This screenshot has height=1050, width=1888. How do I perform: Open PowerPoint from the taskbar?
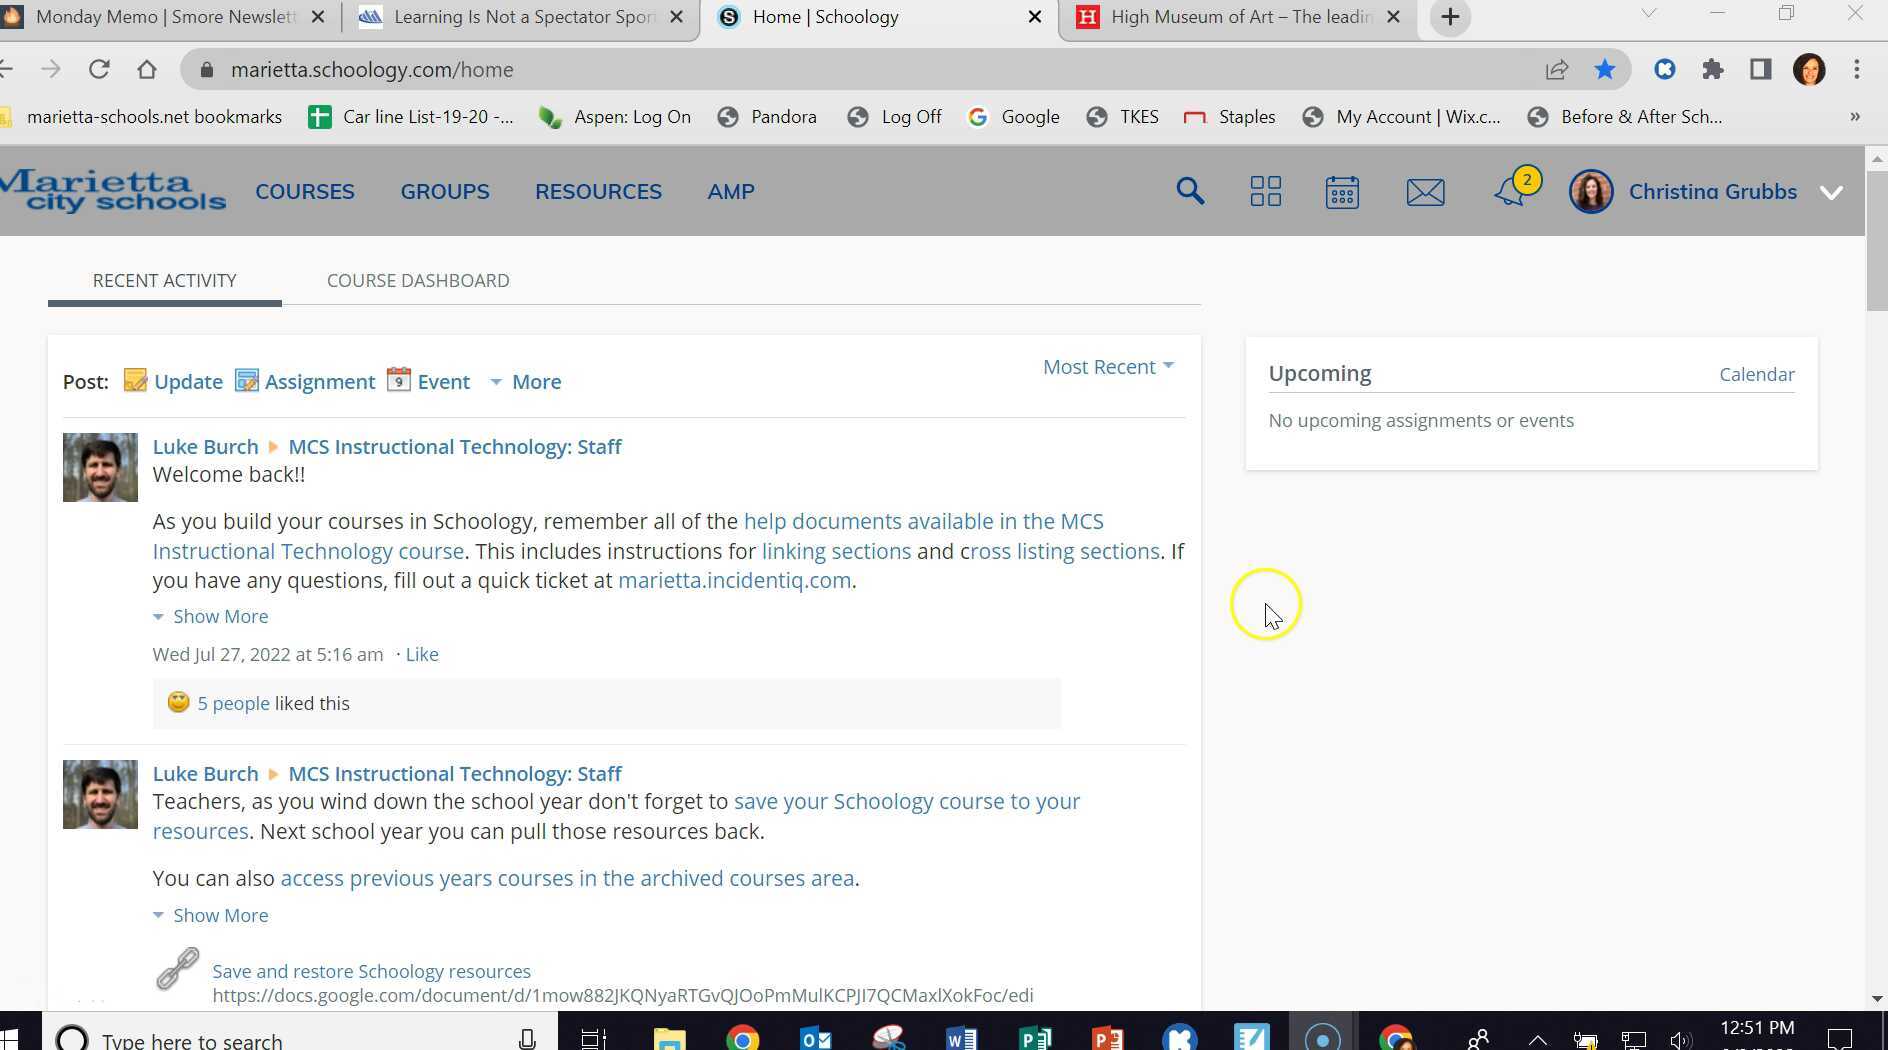[x=1108, y=1038]
